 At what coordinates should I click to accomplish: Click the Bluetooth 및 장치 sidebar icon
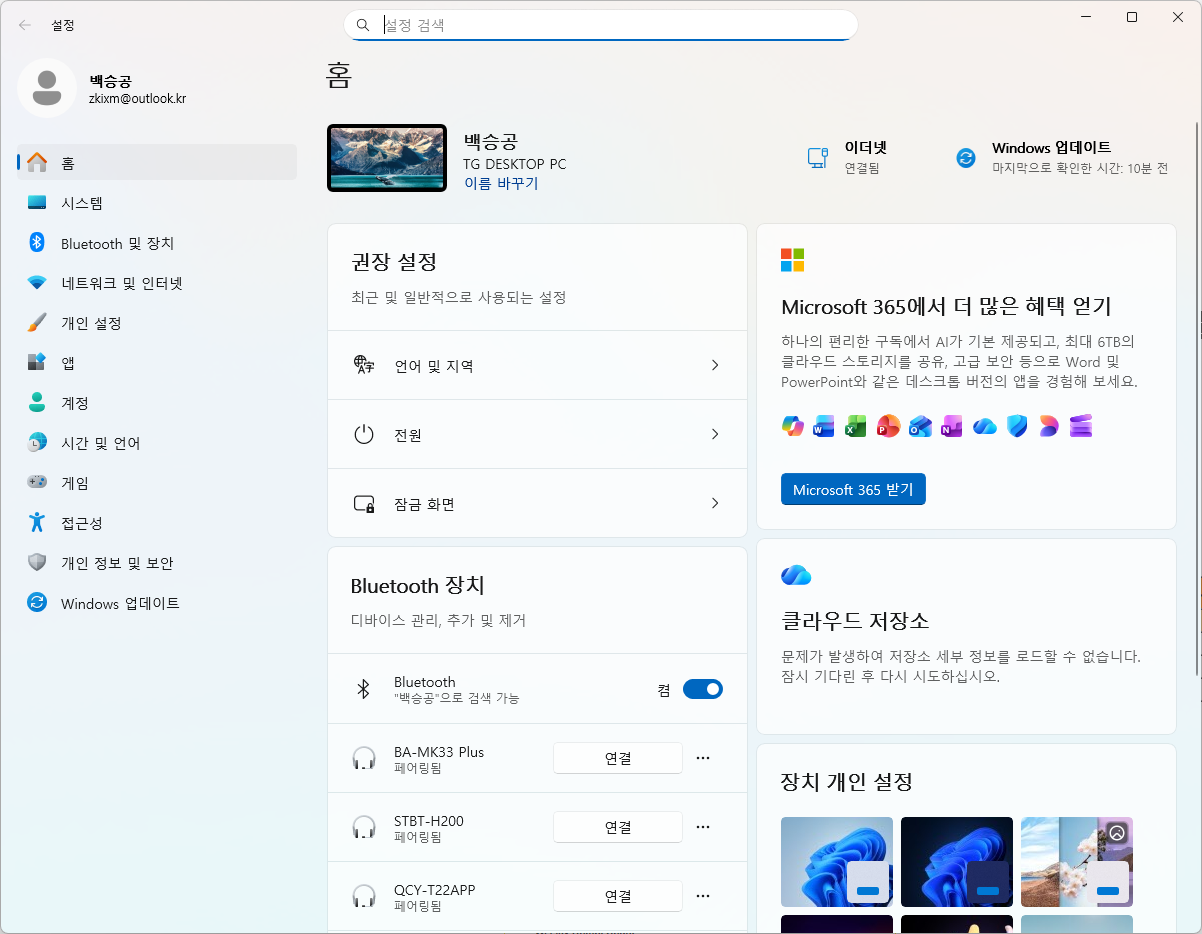point(37,243)
